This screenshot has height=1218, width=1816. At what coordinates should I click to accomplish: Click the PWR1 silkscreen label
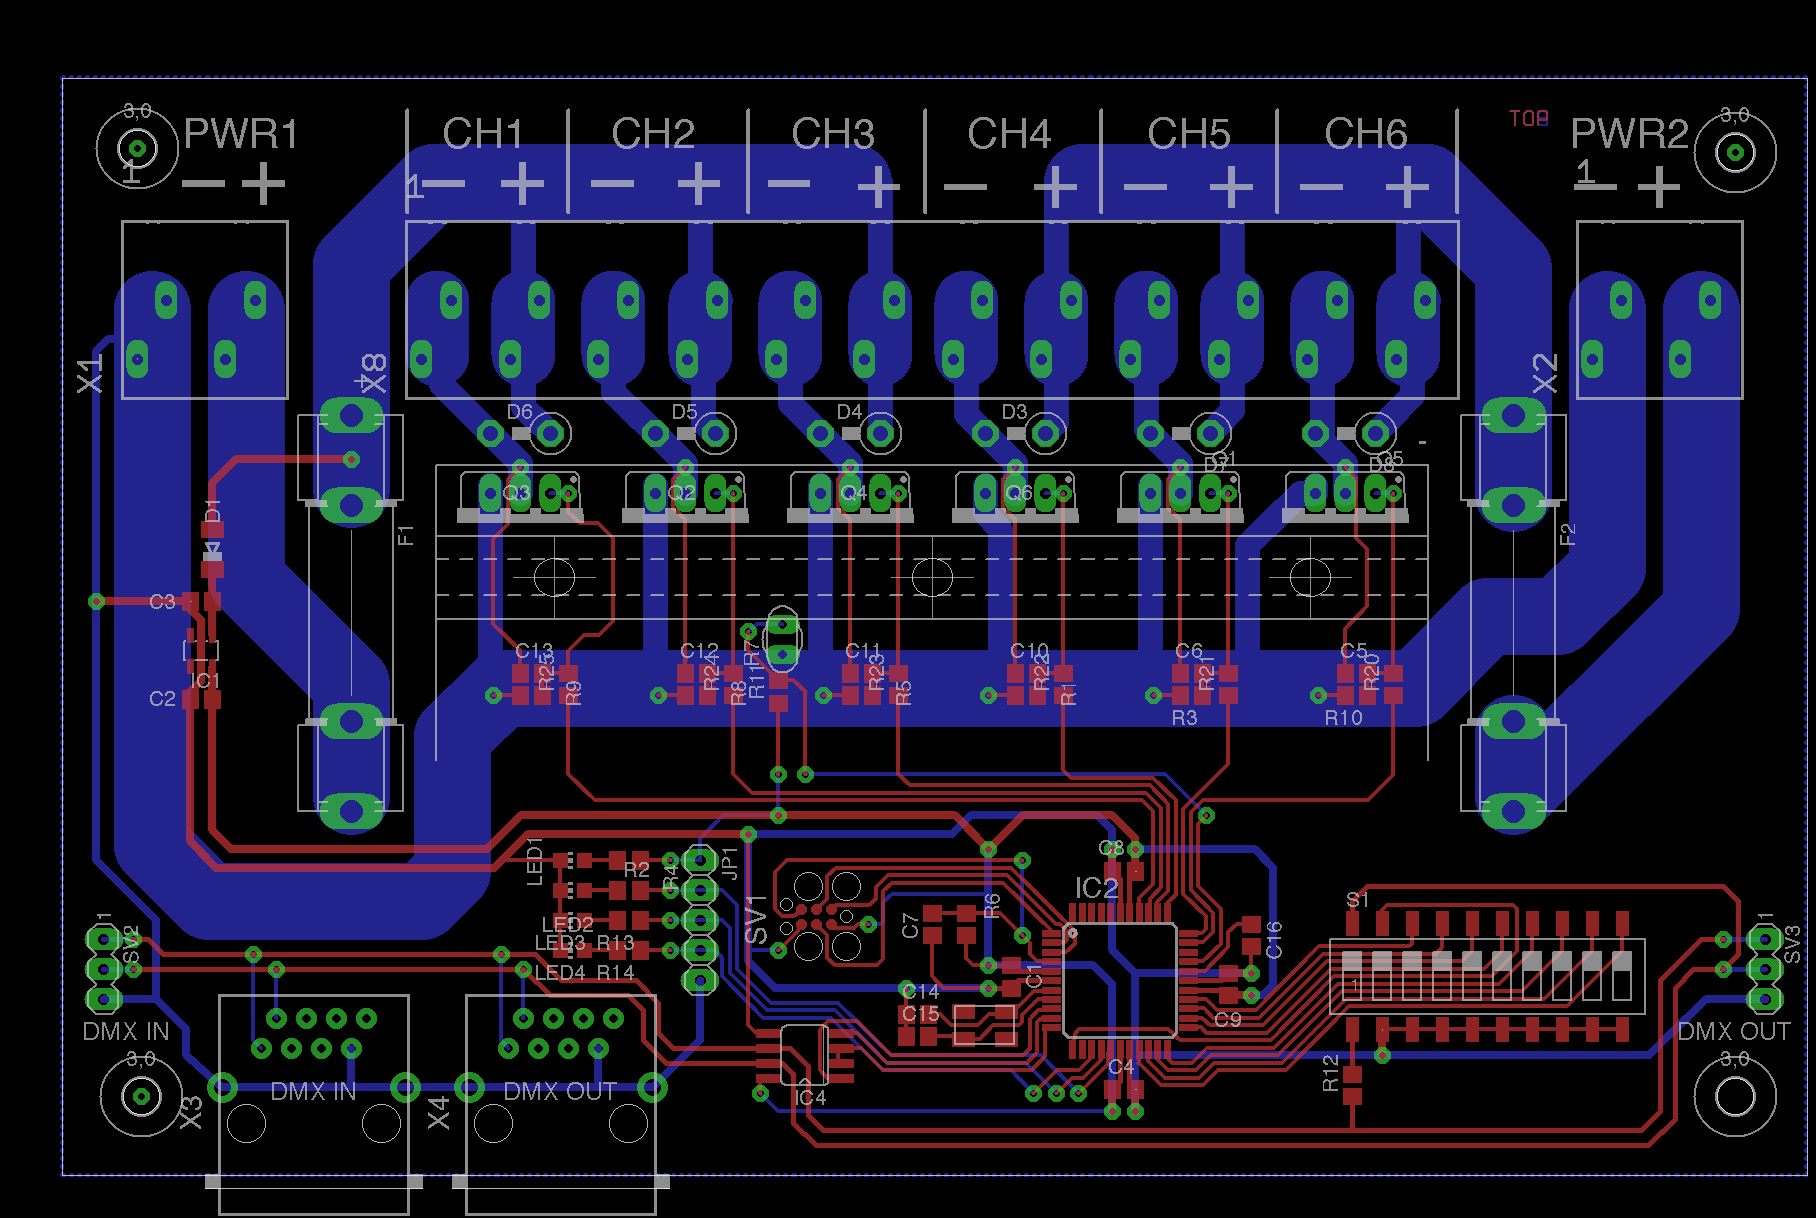point(241,134)
